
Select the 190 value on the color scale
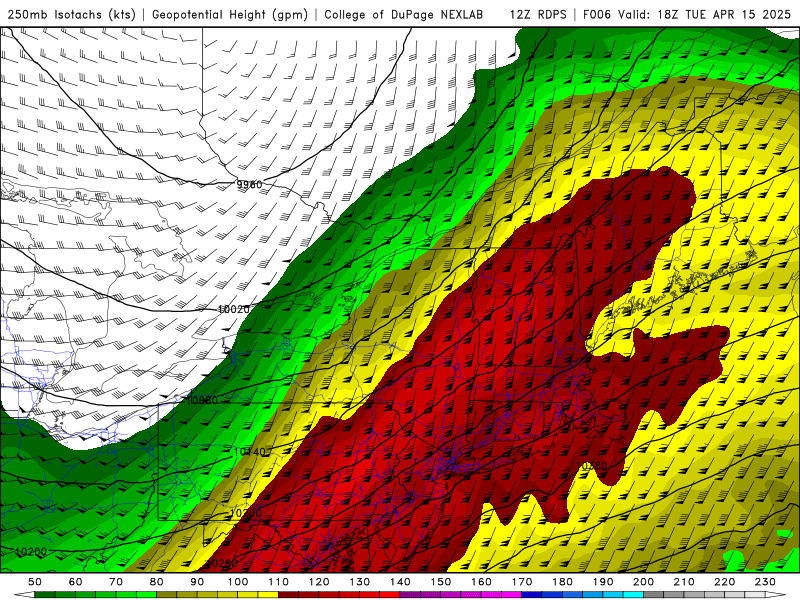[x=603, y=582]
